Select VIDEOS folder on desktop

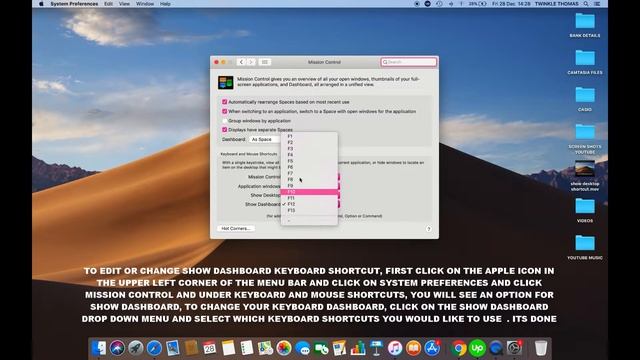[585, 207]
